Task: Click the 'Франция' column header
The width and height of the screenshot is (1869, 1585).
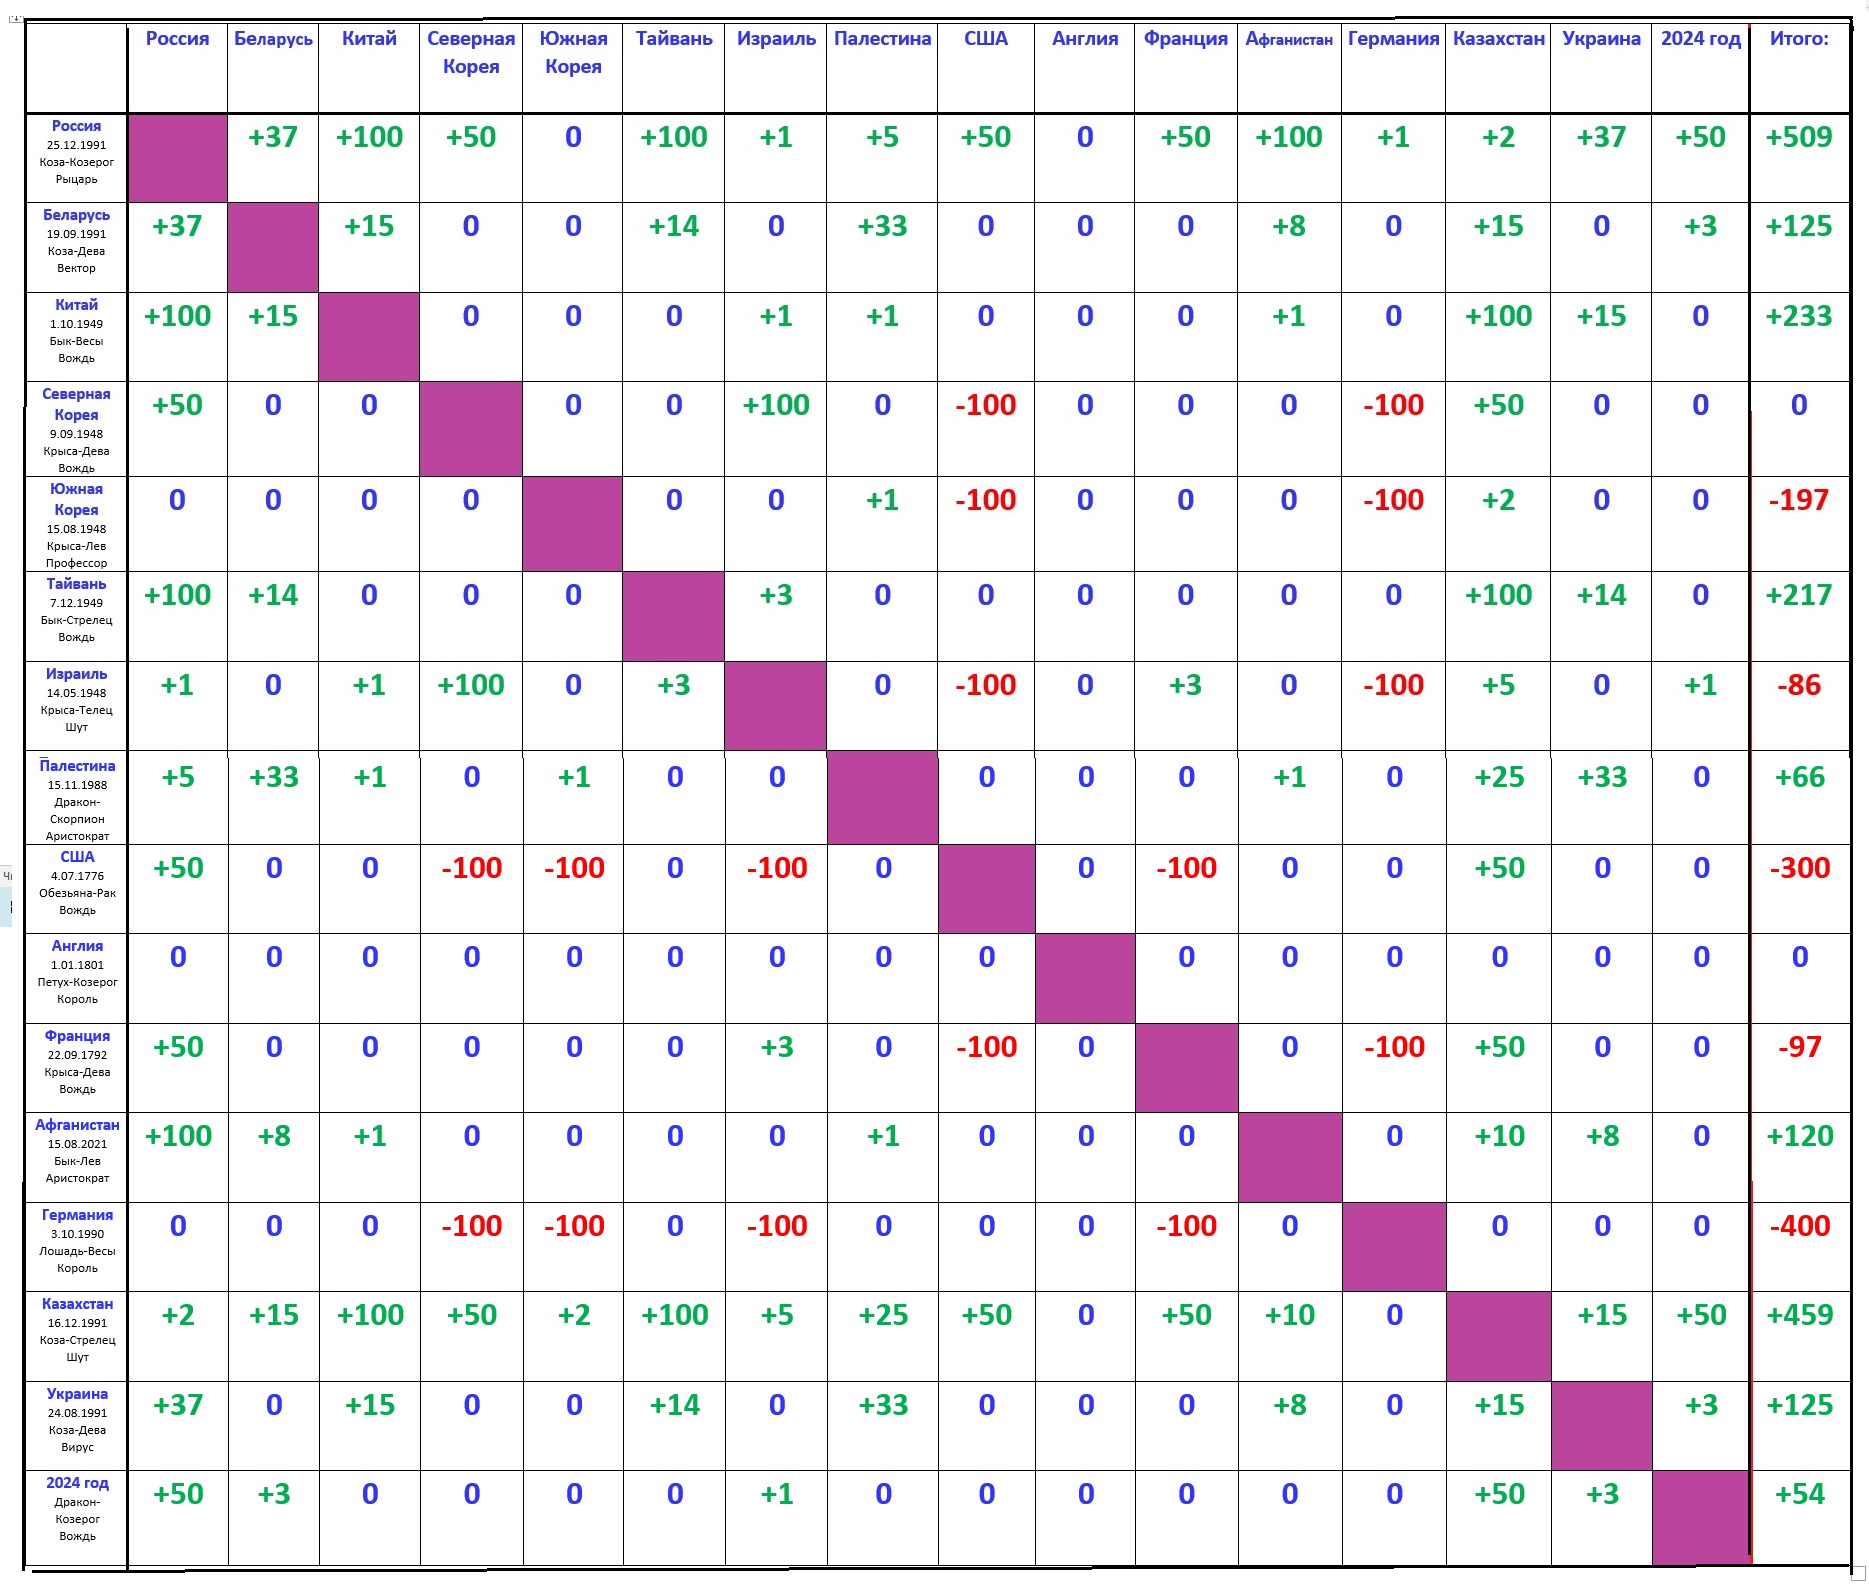Action: (x=1186, y=39)
